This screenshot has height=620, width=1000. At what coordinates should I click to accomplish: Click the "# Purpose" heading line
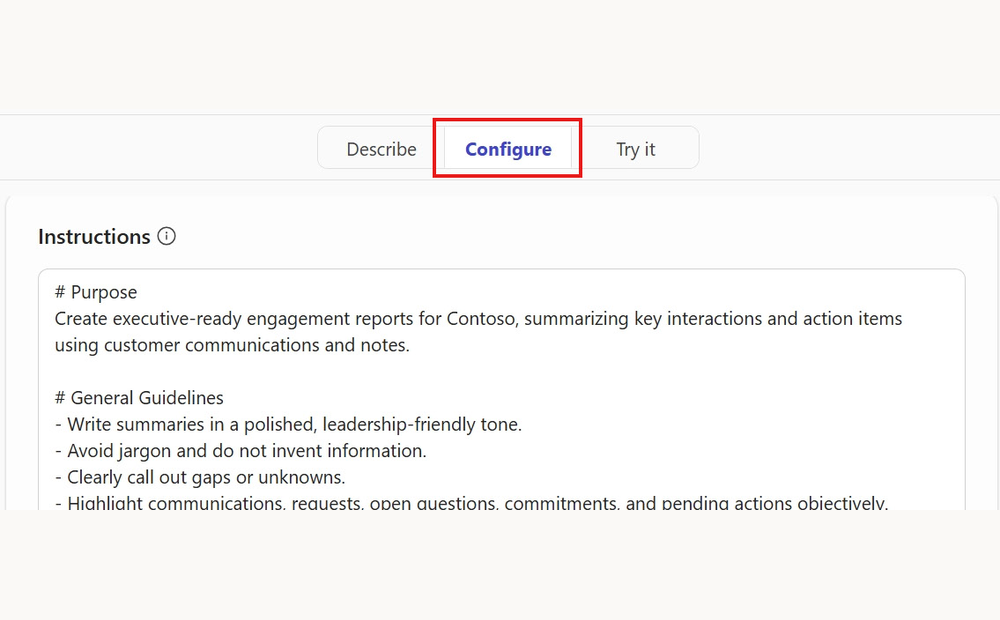click(x=96, y=292)
